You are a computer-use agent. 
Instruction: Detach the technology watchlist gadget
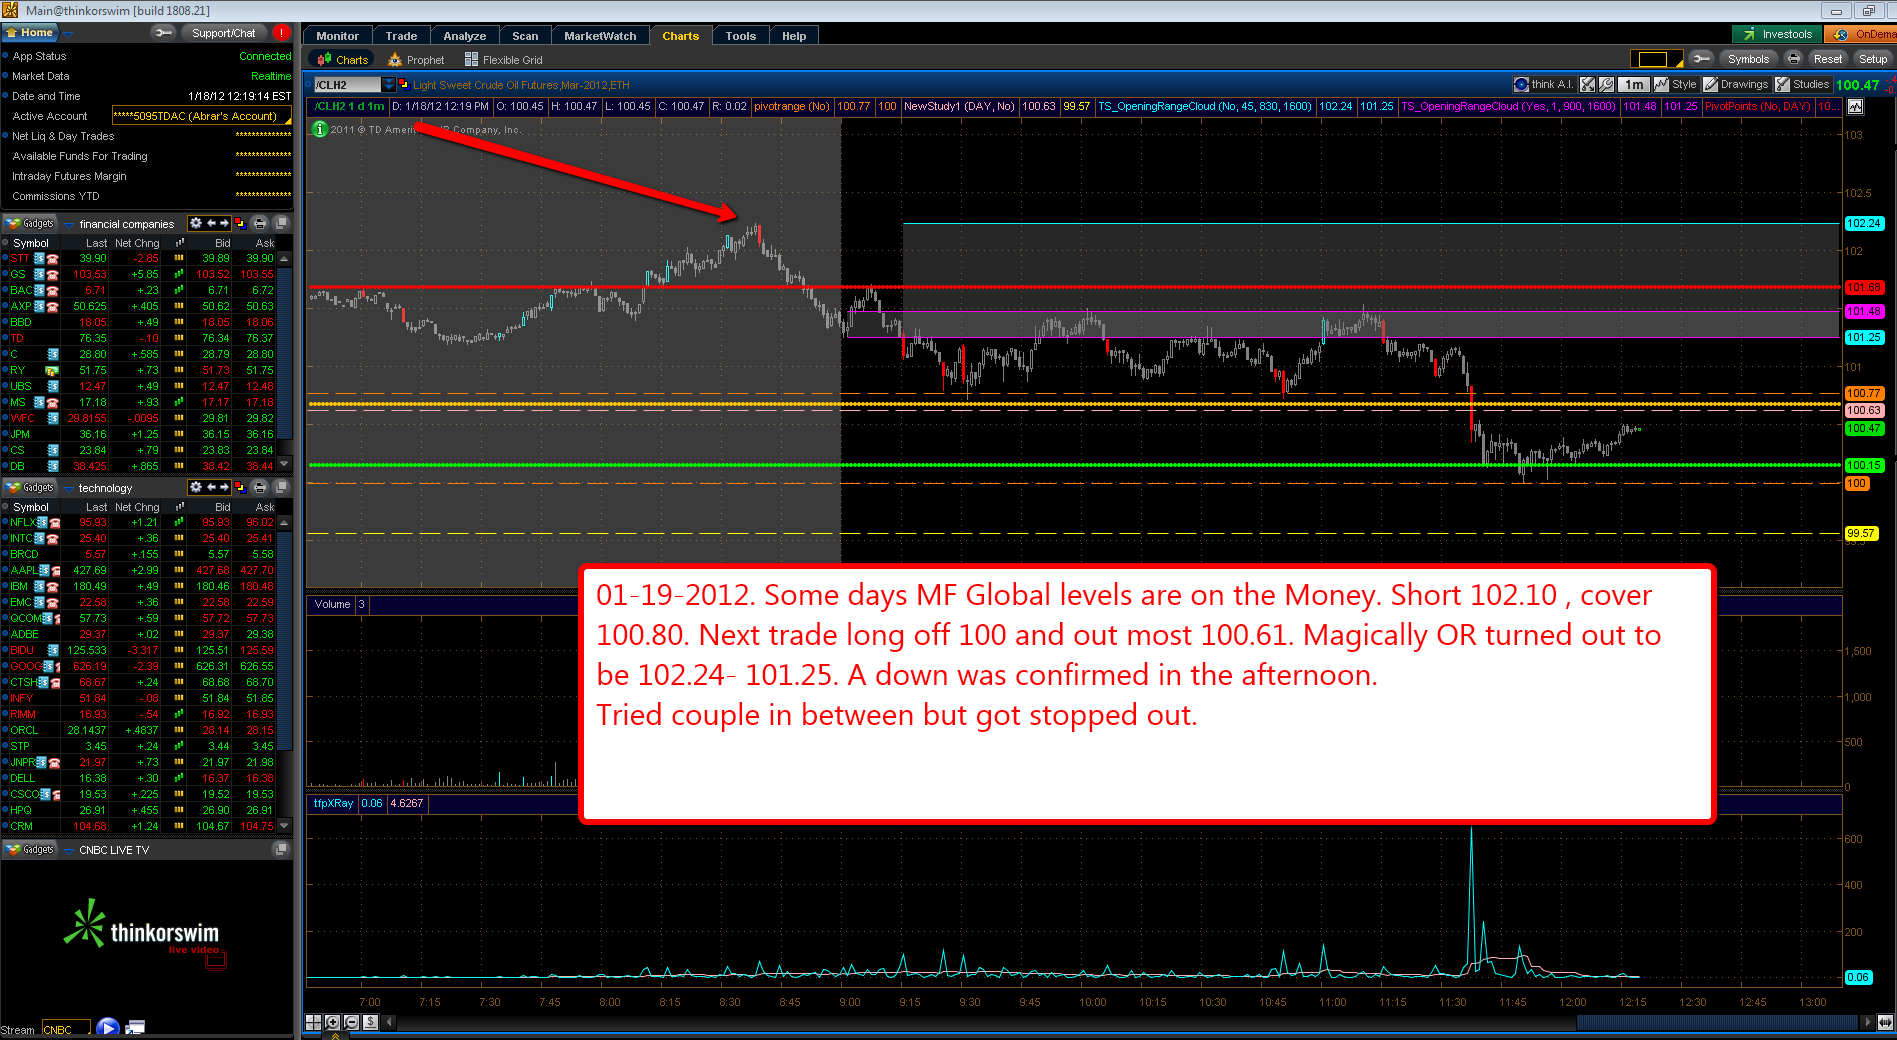281,487
